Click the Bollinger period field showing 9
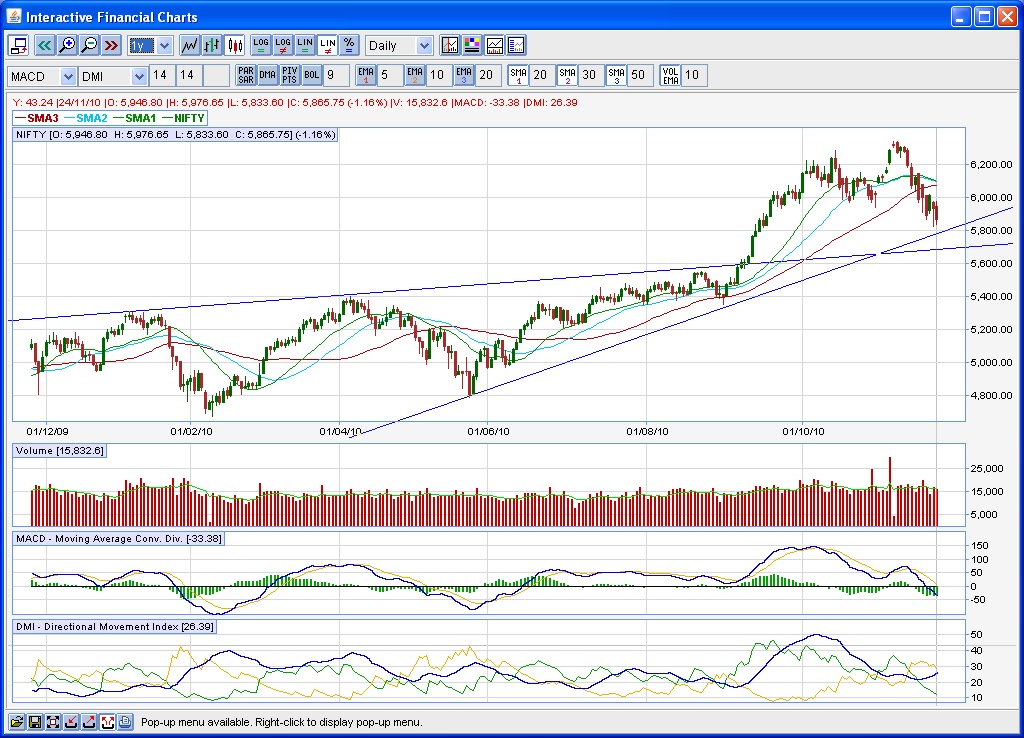1024x738 pixels. pos(336,75)
